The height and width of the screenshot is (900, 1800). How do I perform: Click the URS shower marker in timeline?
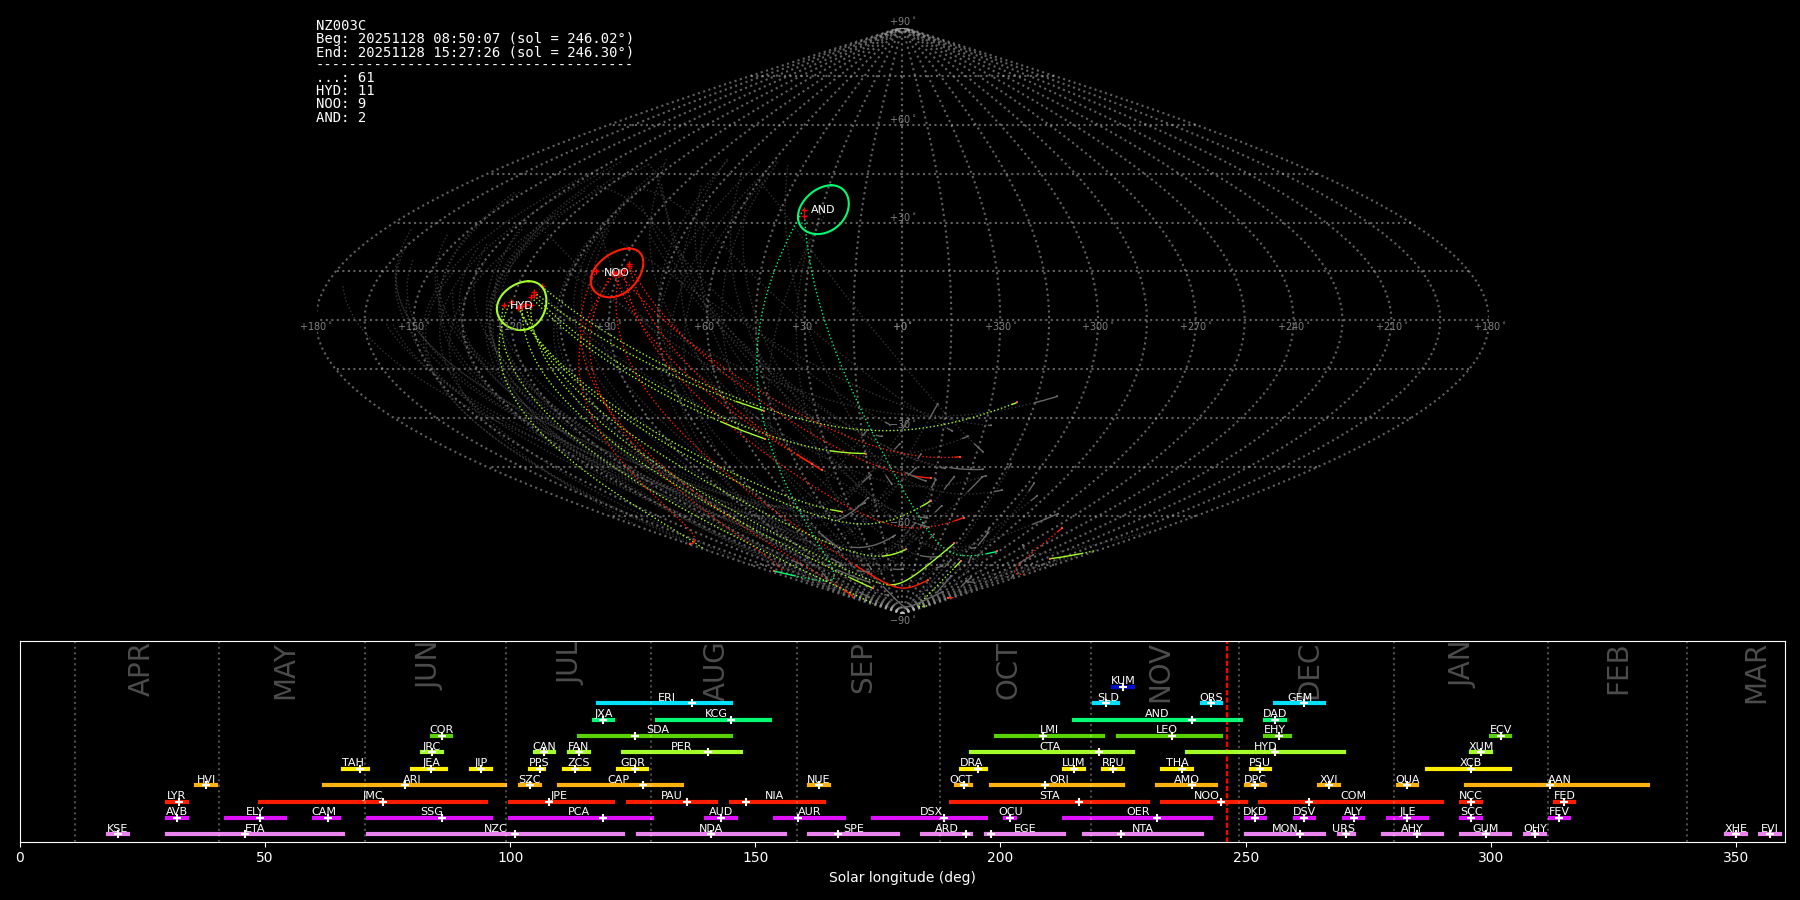(1345, 834)
